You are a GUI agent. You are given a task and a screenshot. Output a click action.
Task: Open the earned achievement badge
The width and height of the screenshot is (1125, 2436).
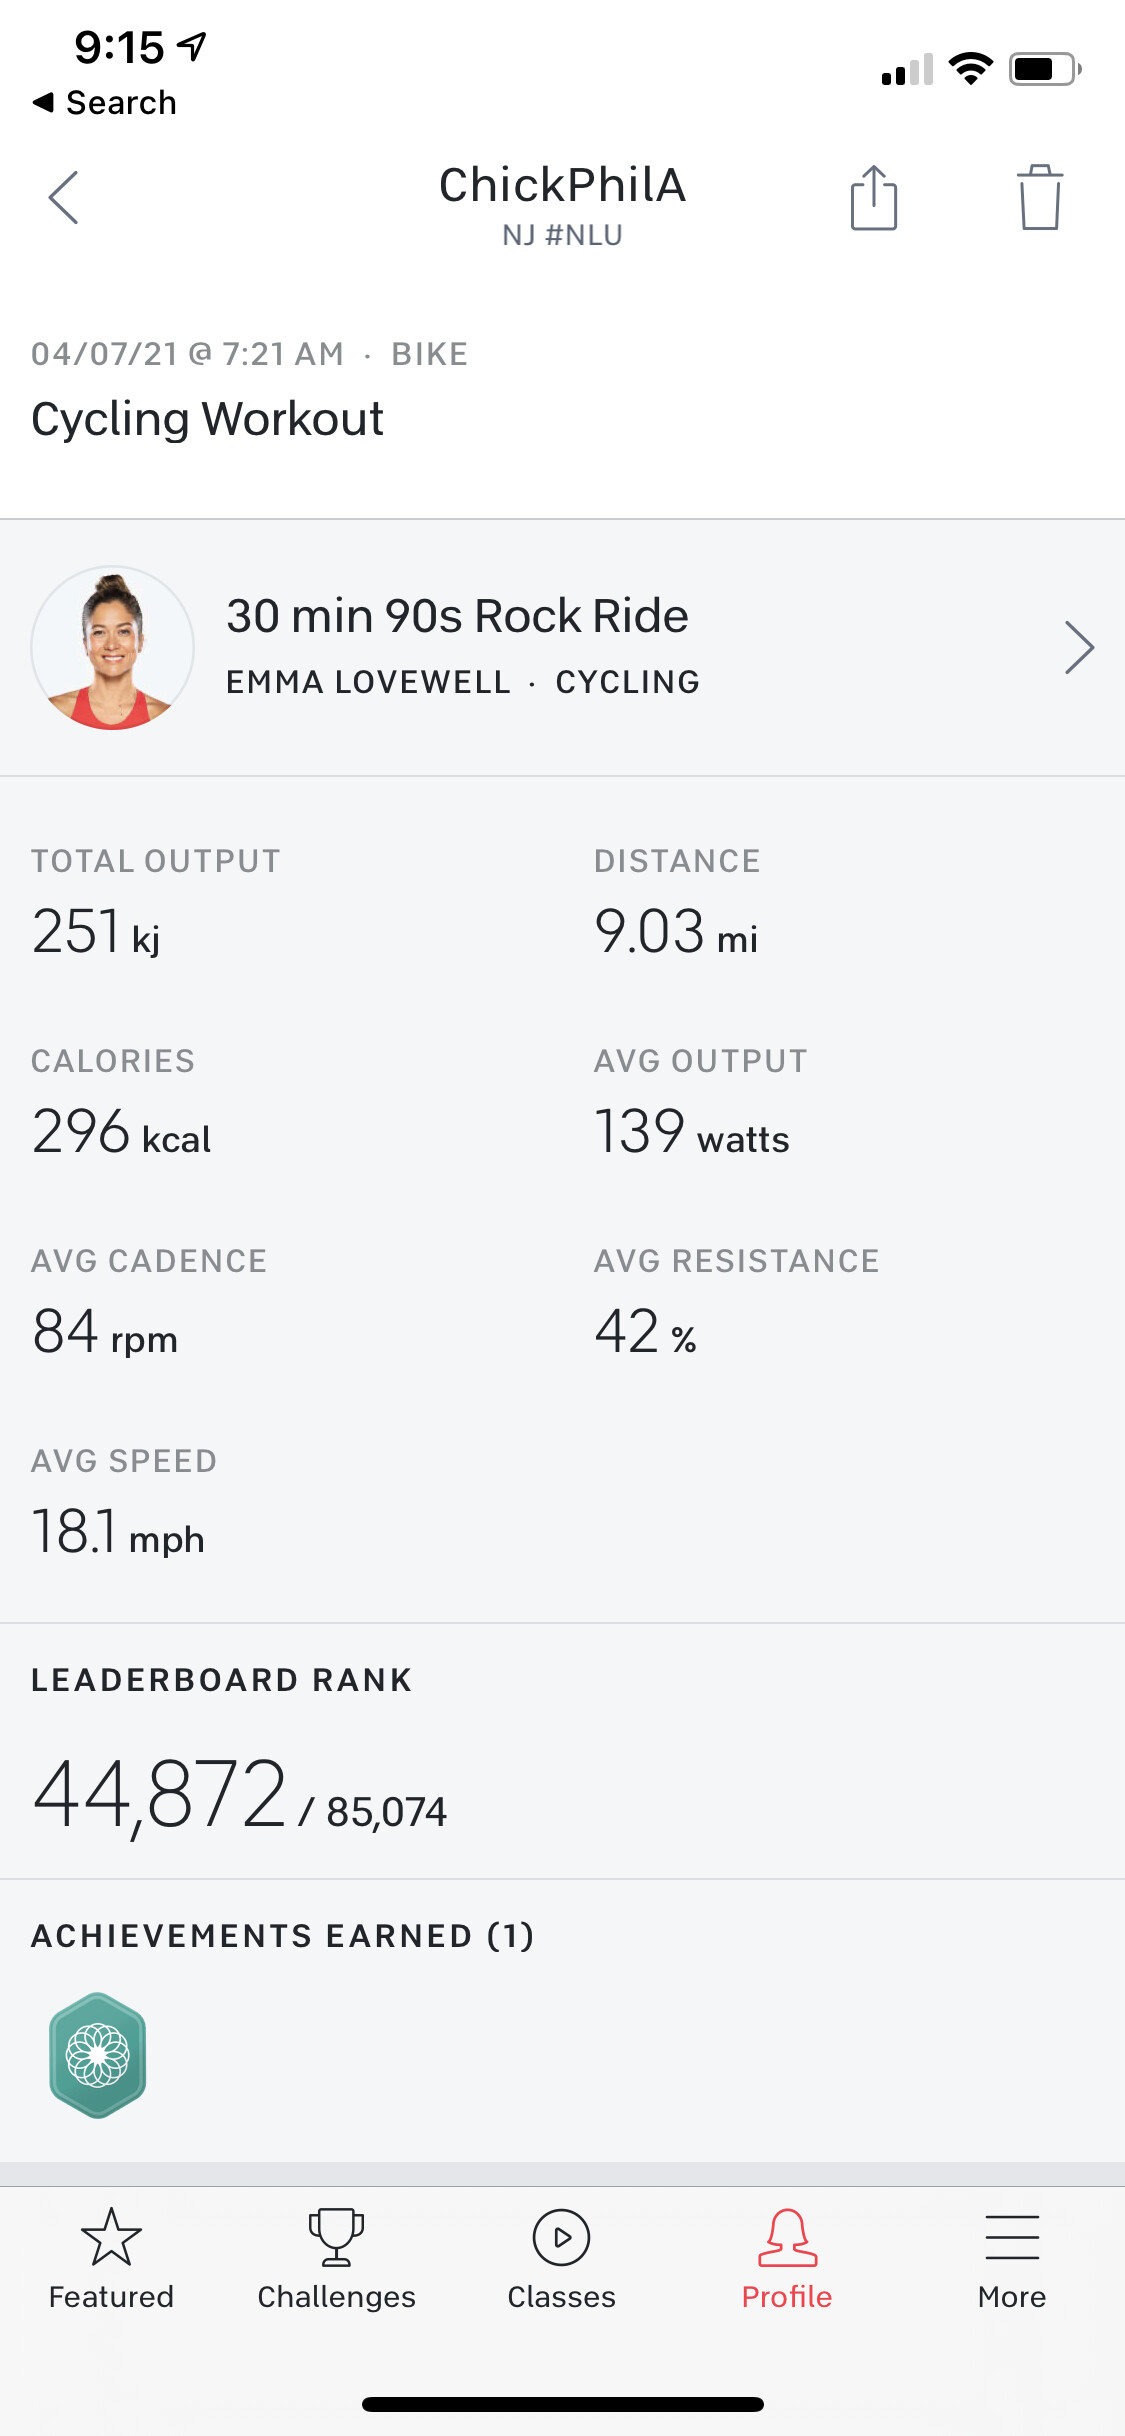tap(98, 2055)
